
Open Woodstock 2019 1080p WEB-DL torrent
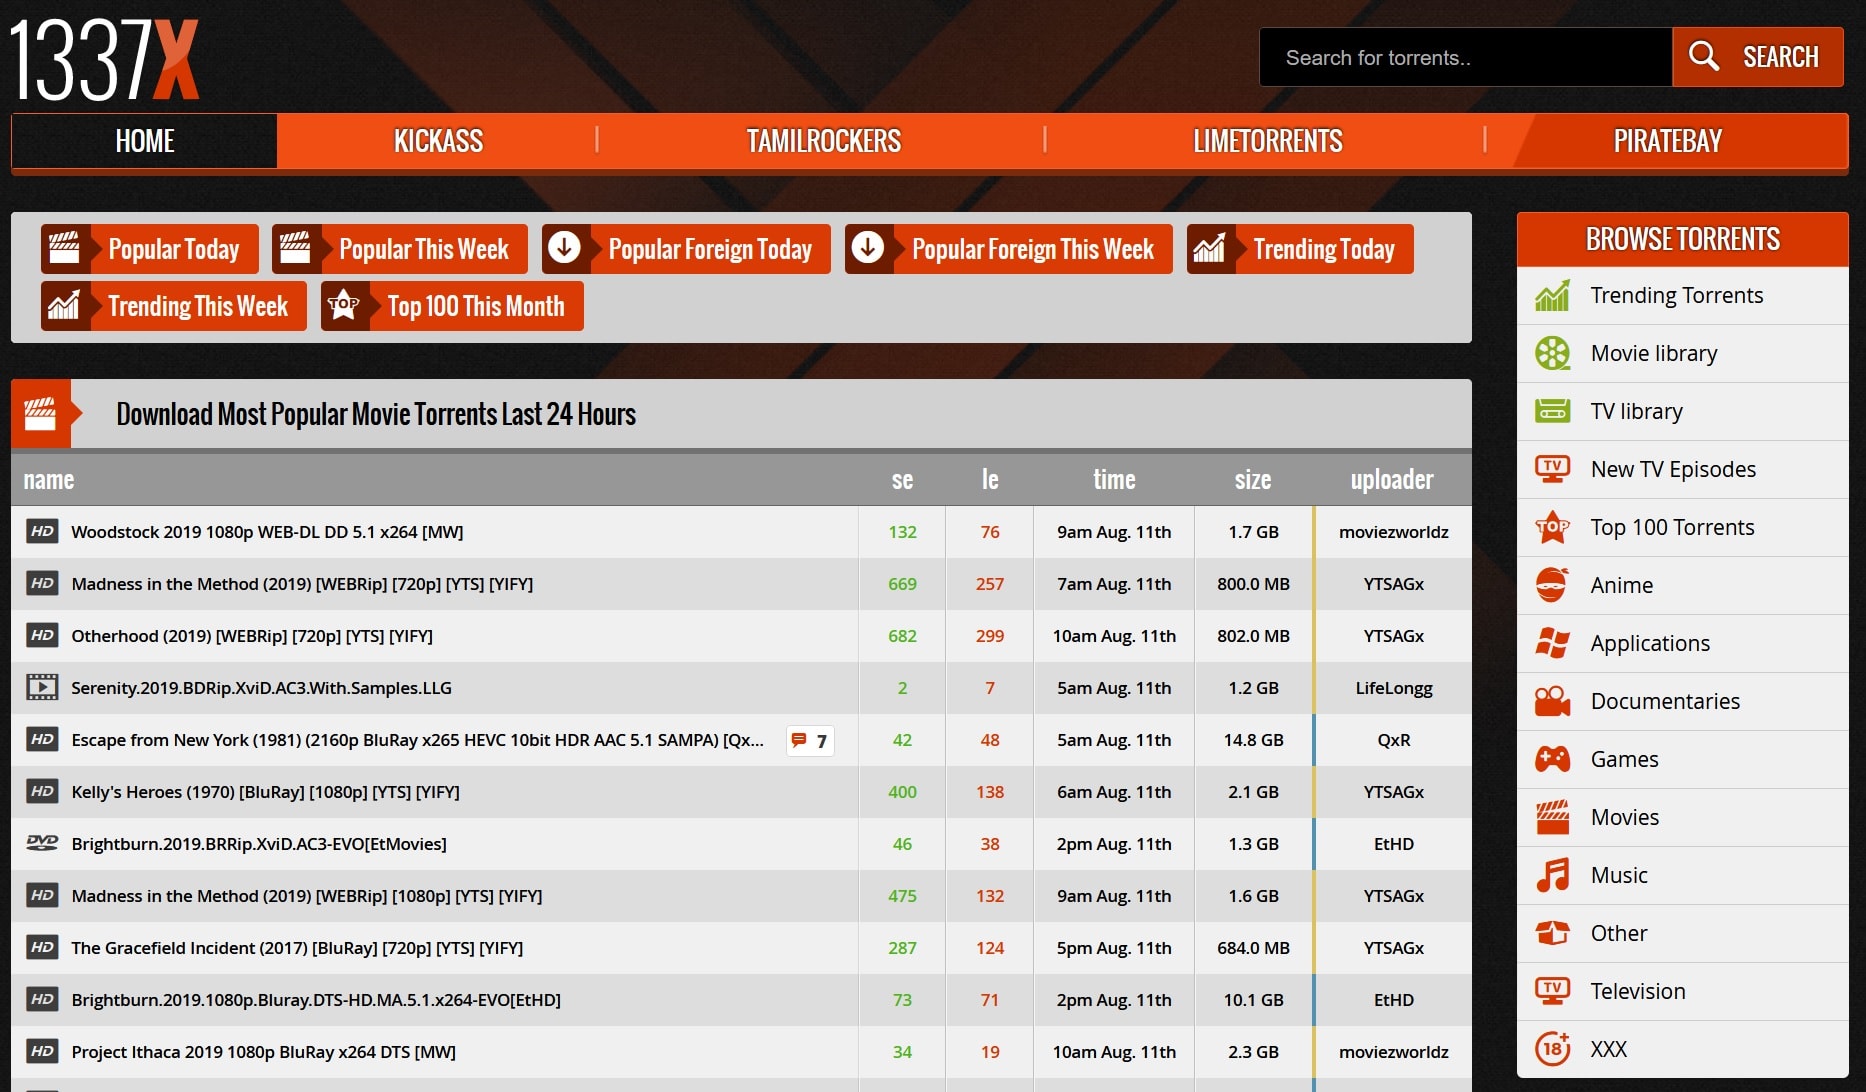267,532
